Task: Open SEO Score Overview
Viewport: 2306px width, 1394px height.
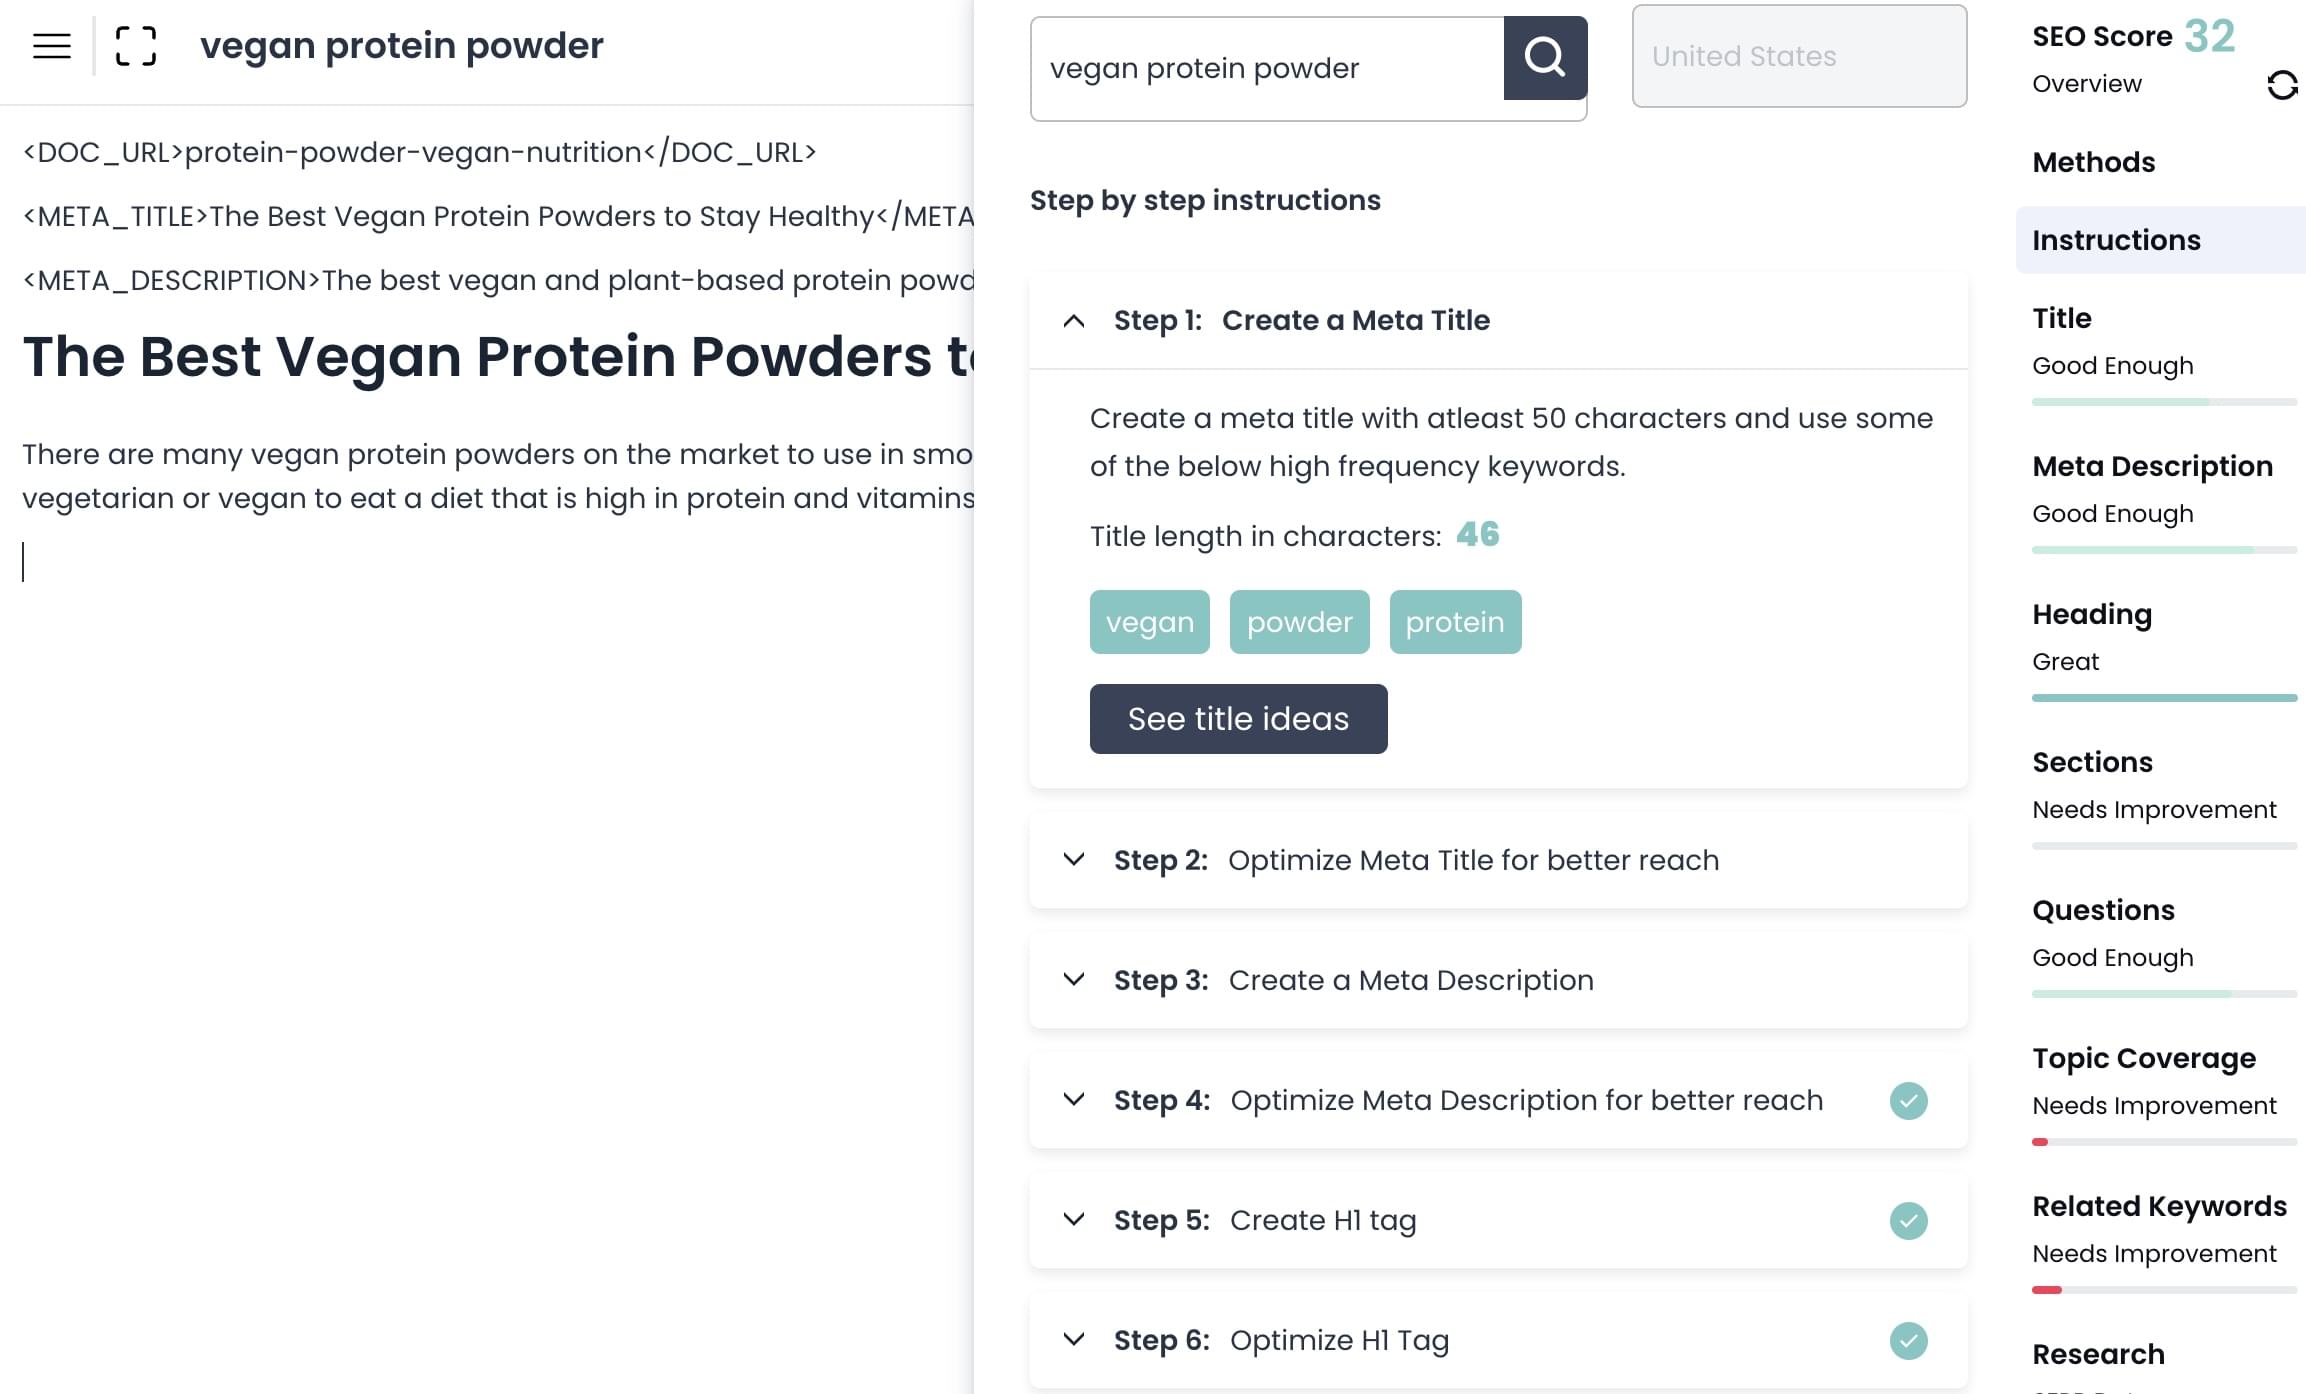Action: click(2087, 84)
